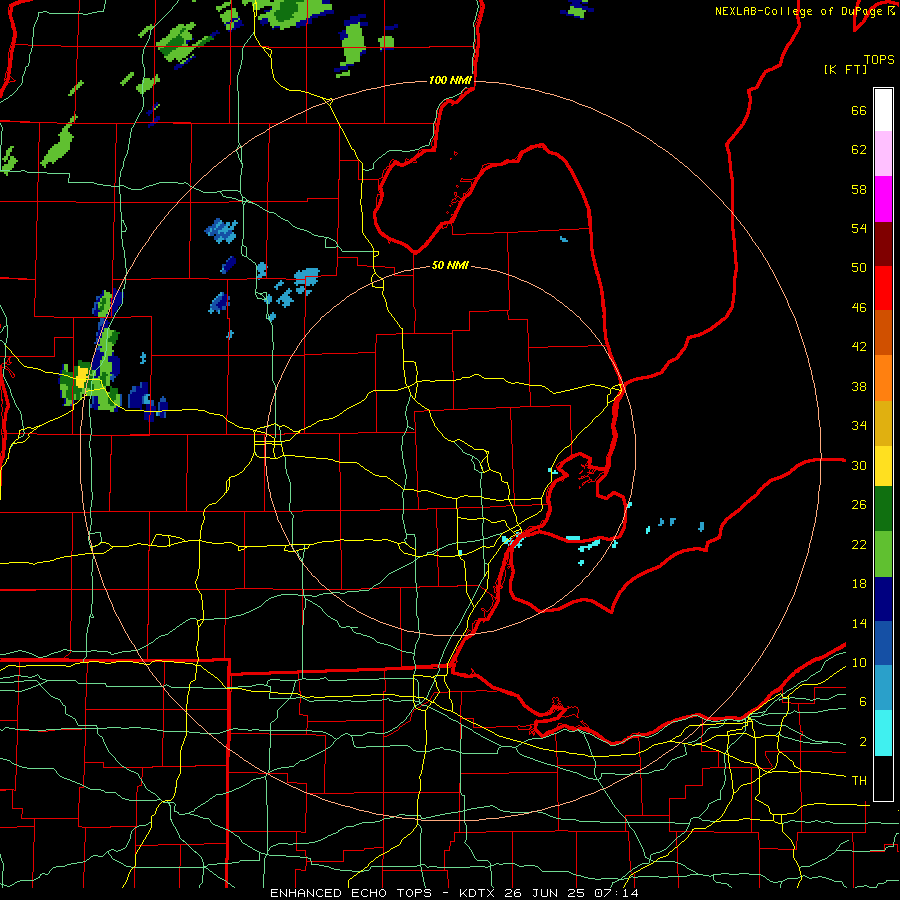Click the bright red 50 K FT legend swatch
900x900 pixels.
coord(883,288)
